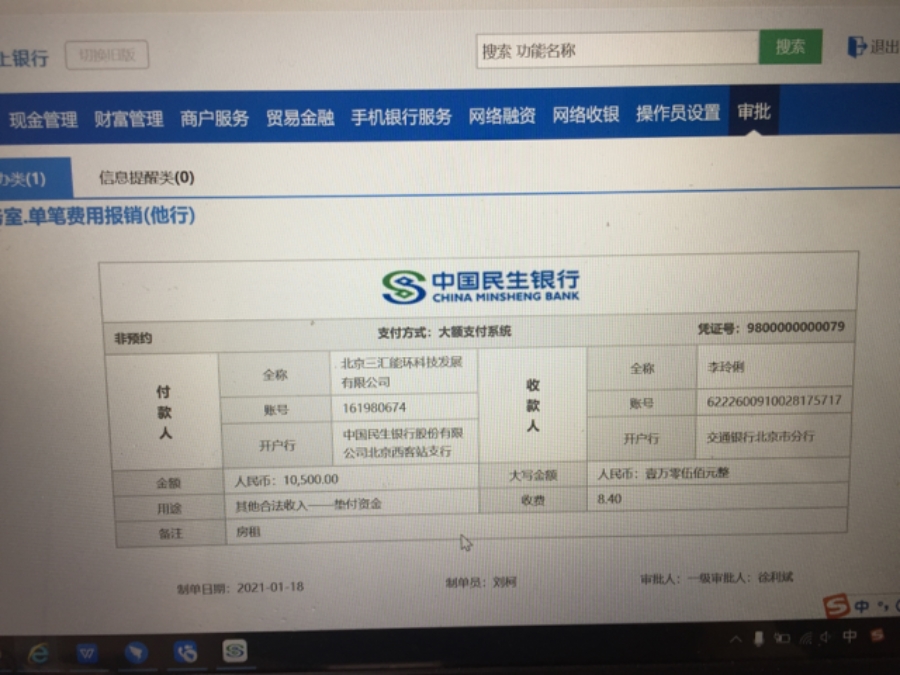Open the 网络融资 menu
This screenshot has height=675, width=900.
[502, 115]
